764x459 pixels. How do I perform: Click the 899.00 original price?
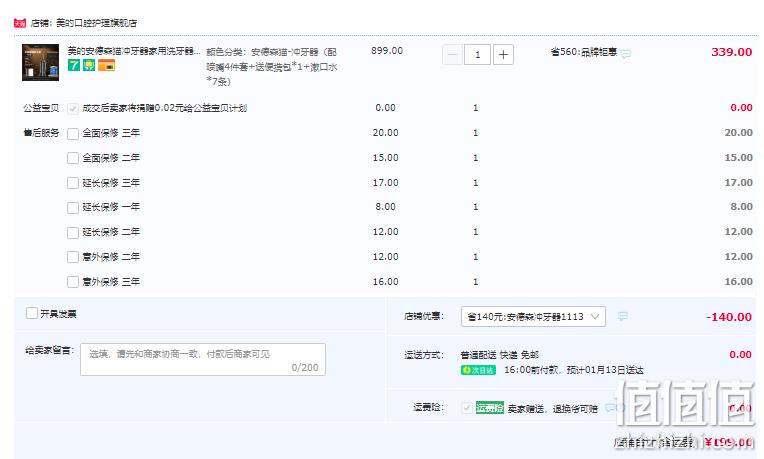tap(387, 51)
